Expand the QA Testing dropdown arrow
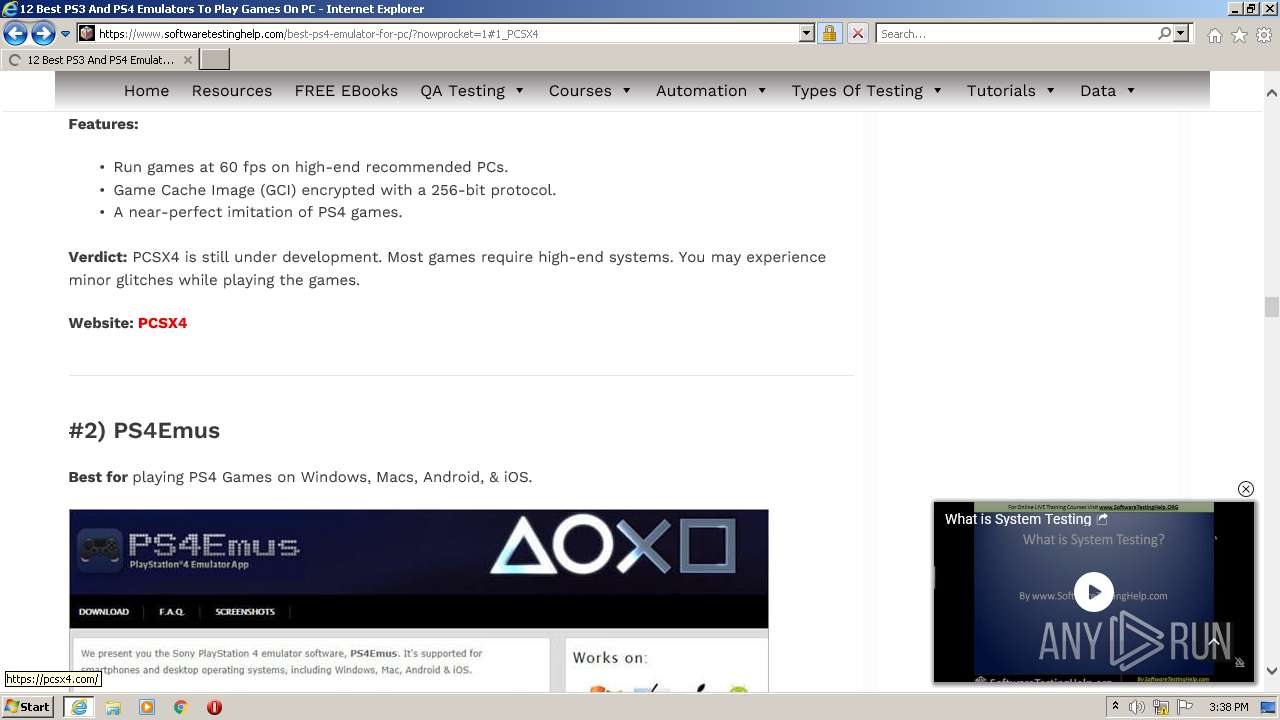The height and width of the screenshot is (720, 1280). (520, 90)
